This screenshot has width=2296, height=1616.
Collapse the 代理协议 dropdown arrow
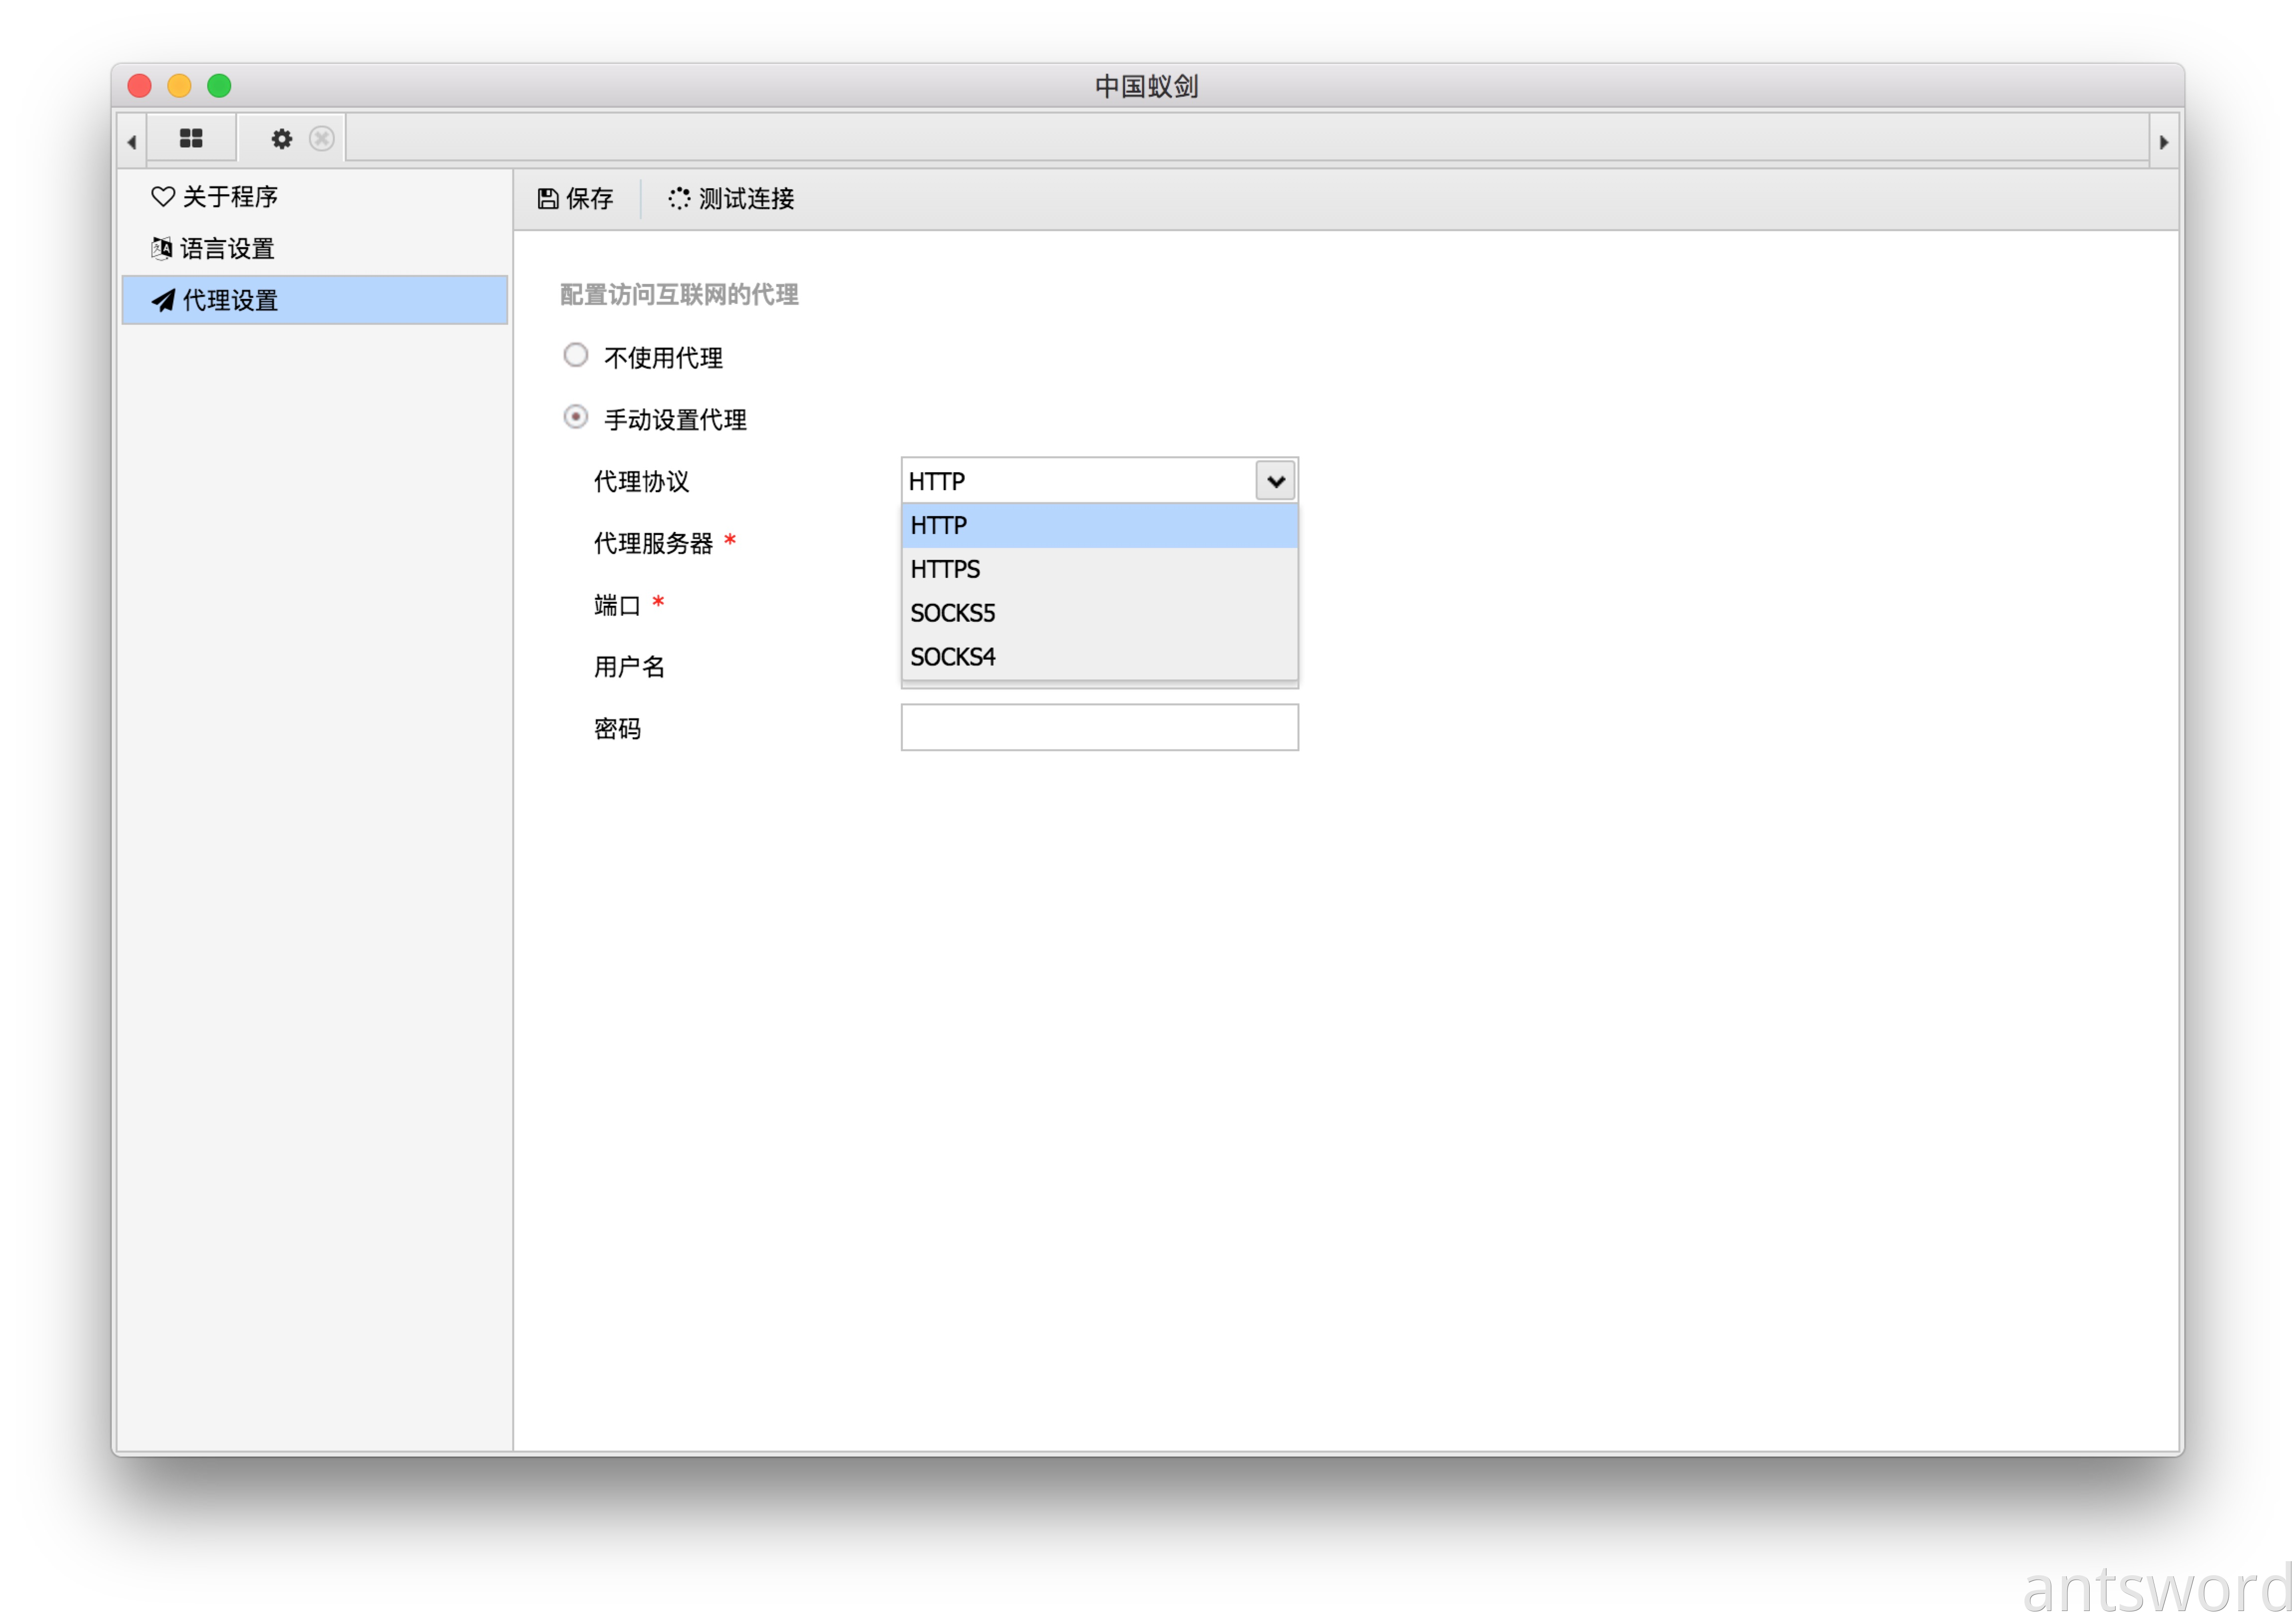[1275, 481]
